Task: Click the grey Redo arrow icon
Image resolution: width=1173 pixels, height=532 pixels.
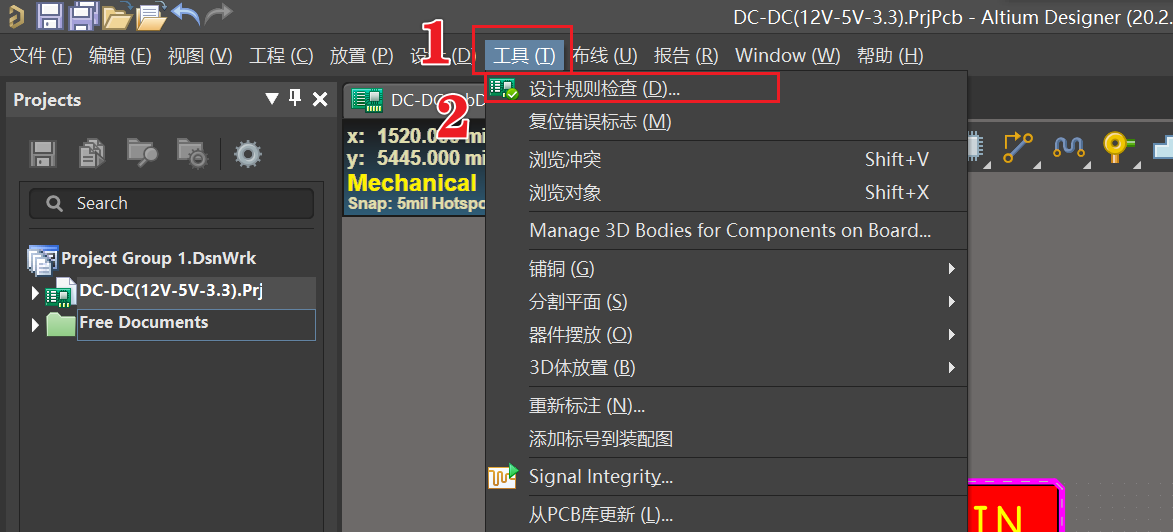Action: [x=218, y=13]
